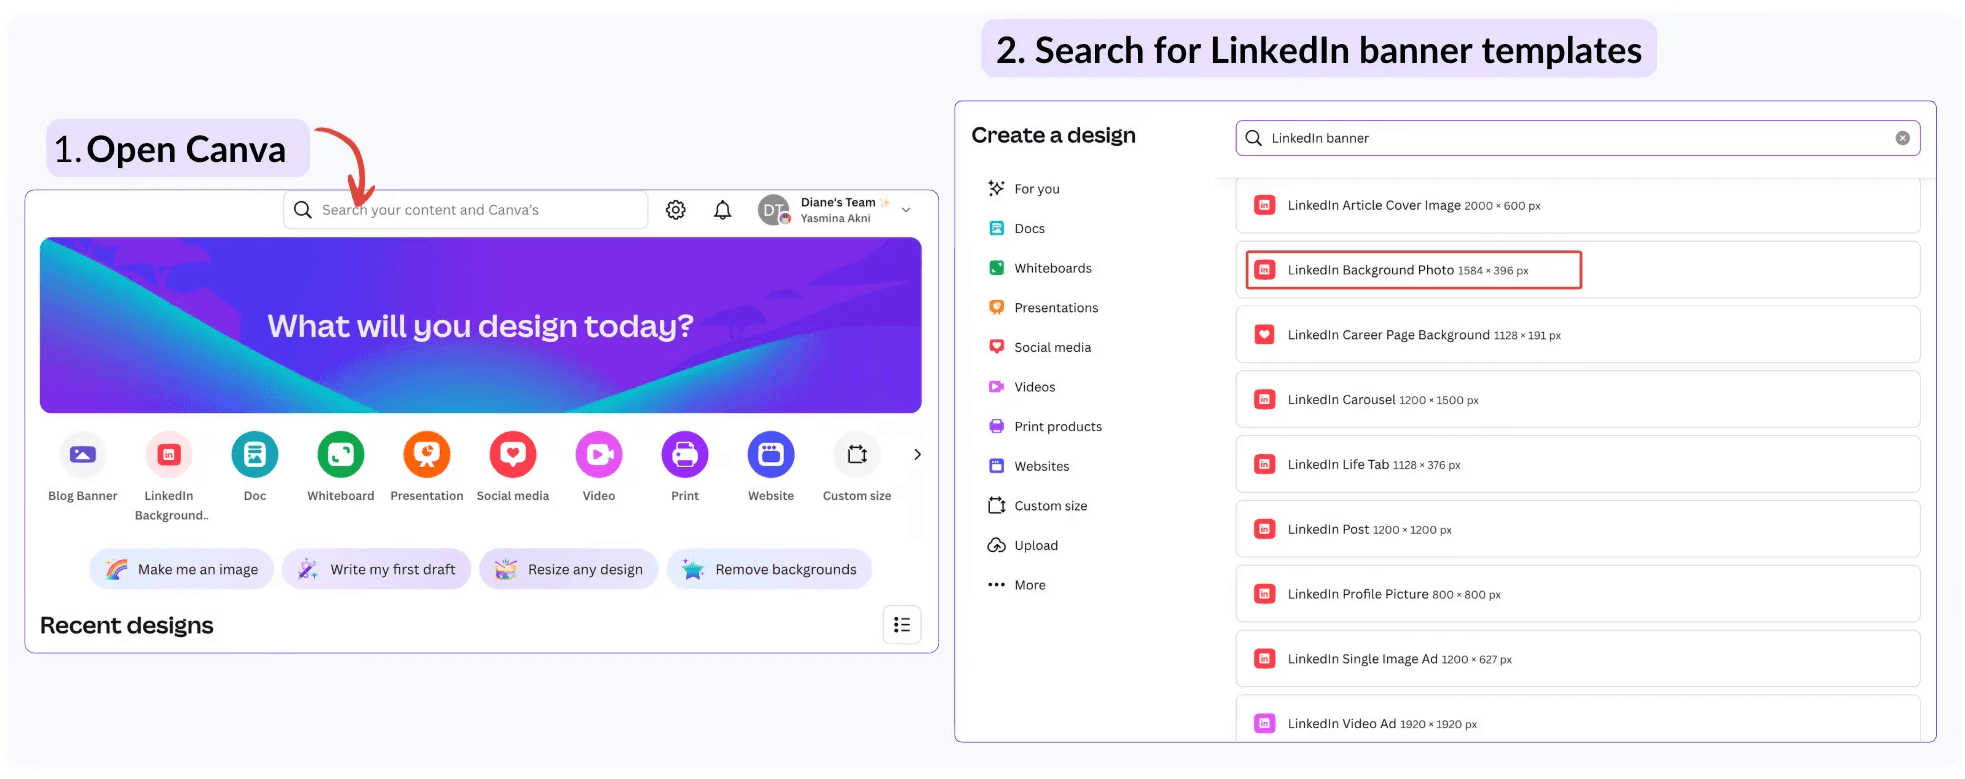
Task: Select the Custom size shortcut icon
Action: coord(857,455)
